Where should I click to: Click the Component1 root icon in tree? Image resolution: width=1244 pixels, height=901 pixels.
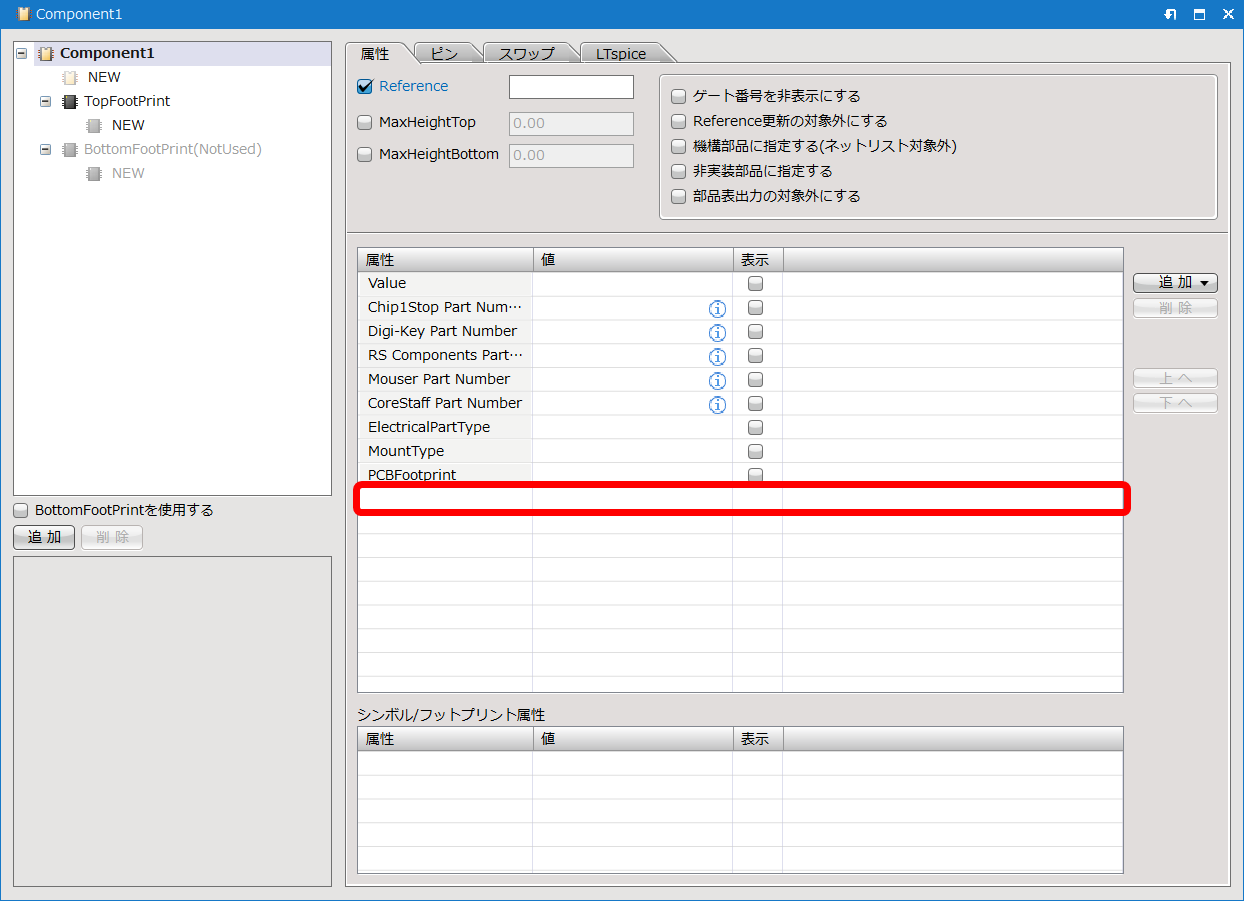point(46,53)
